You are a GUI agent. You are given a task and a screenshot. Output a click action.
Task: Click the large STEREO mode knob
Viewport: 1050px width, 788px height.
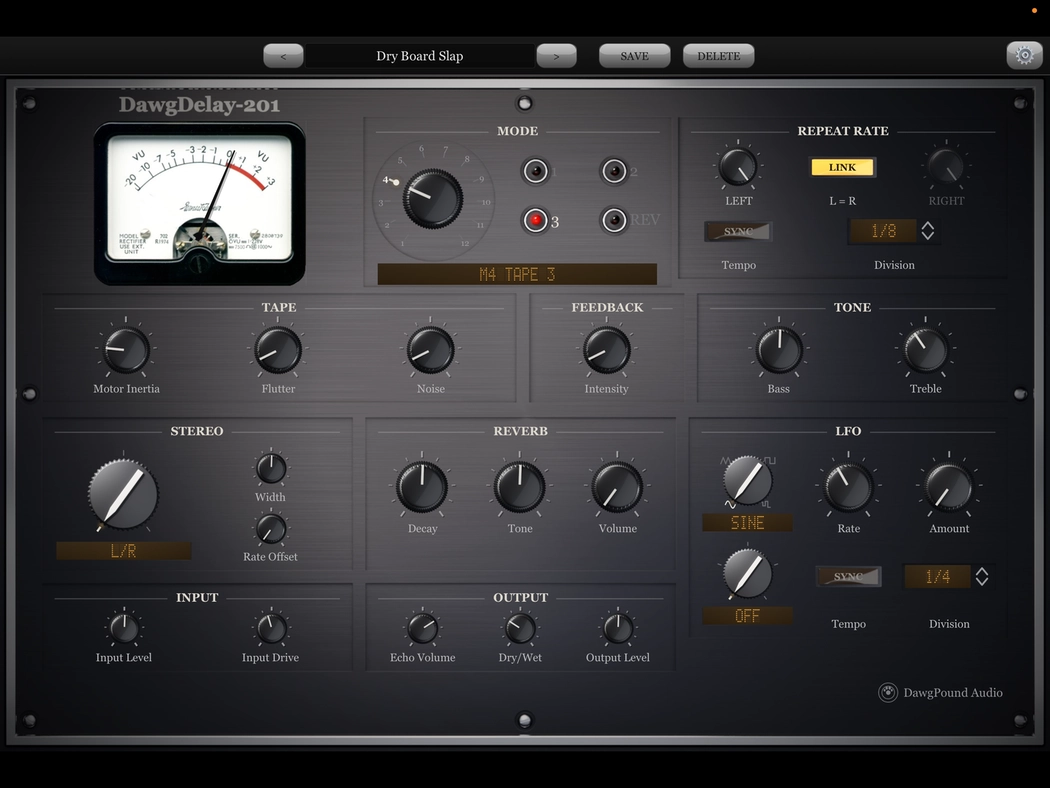click(123, 495)
